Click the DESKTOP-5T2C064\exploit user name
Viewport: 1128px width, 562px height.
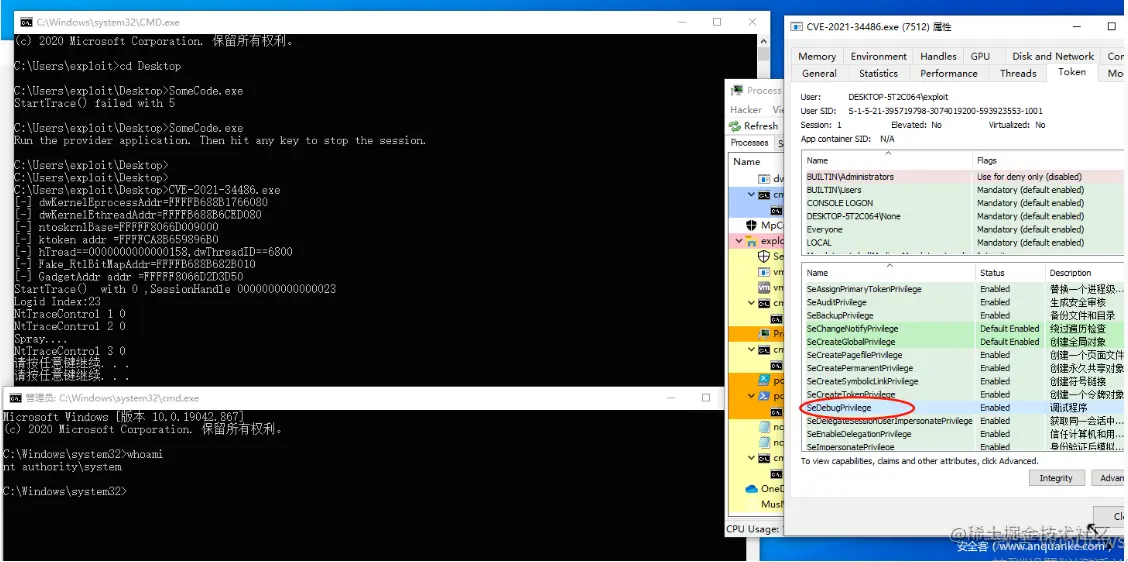tap(898, 96)
